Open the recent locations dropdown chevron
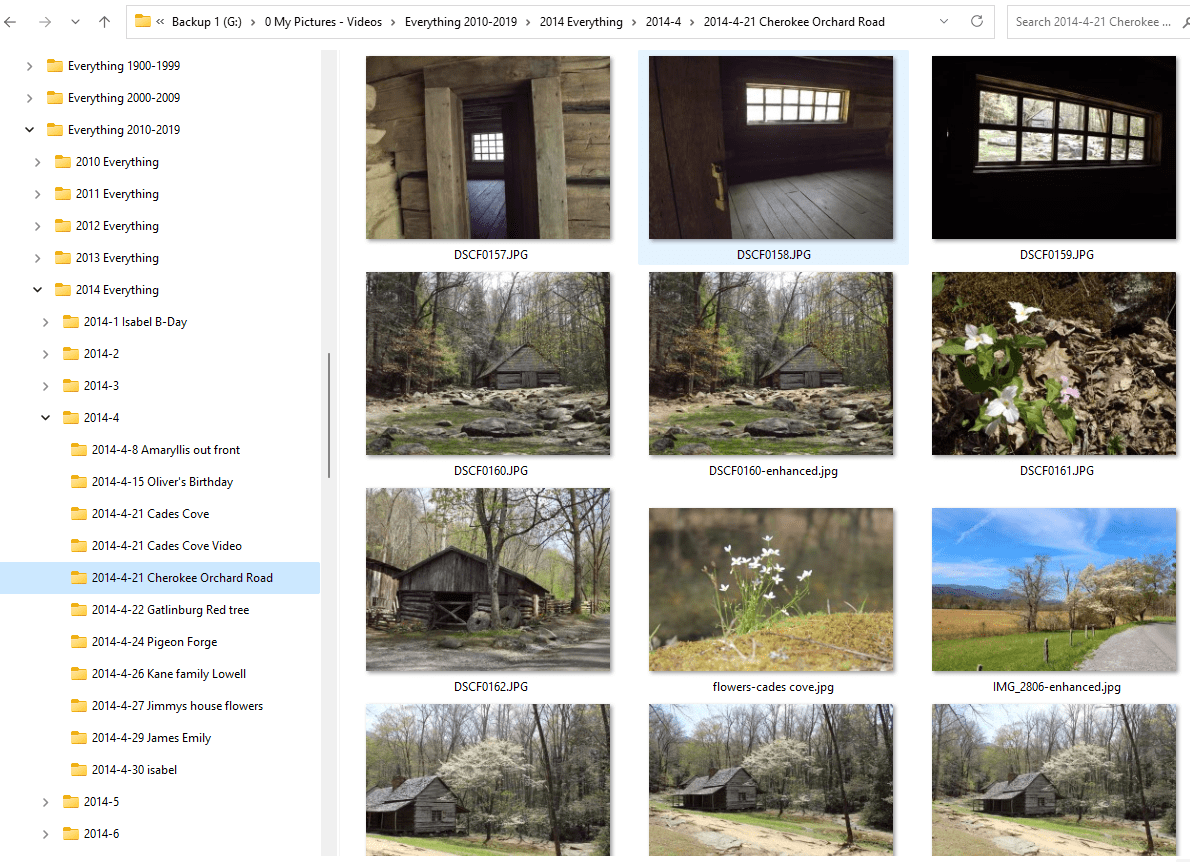The height and width of the screenshot is (862, 1190). [x=75, y=21]
